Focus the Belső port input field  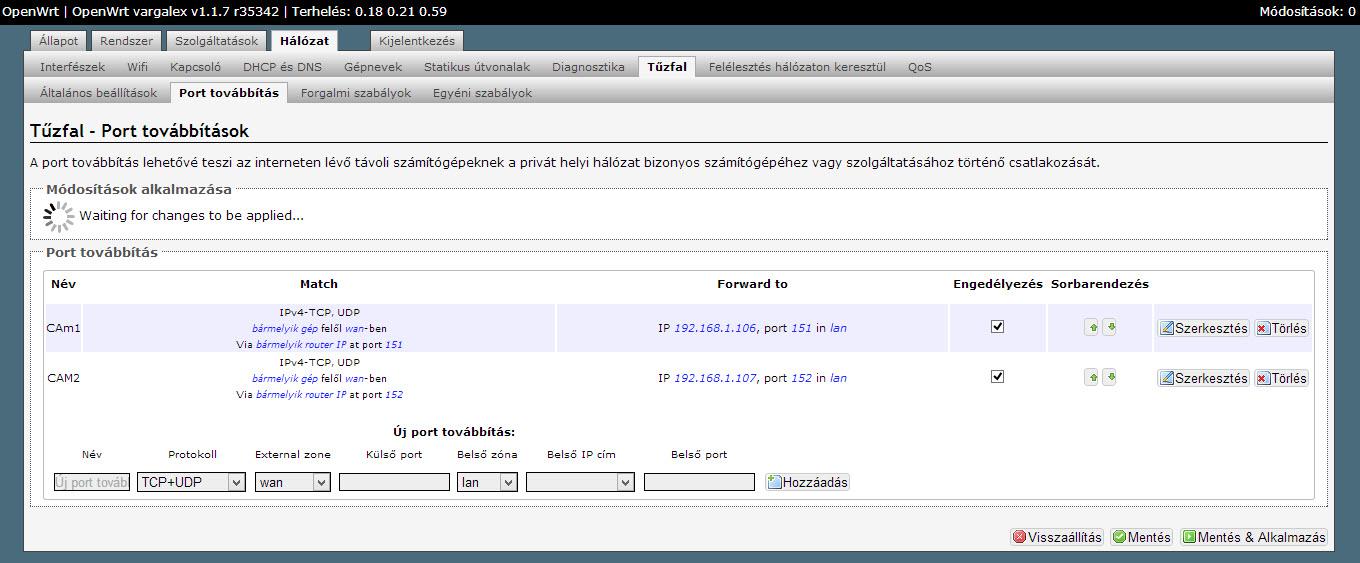click(699, 482)
